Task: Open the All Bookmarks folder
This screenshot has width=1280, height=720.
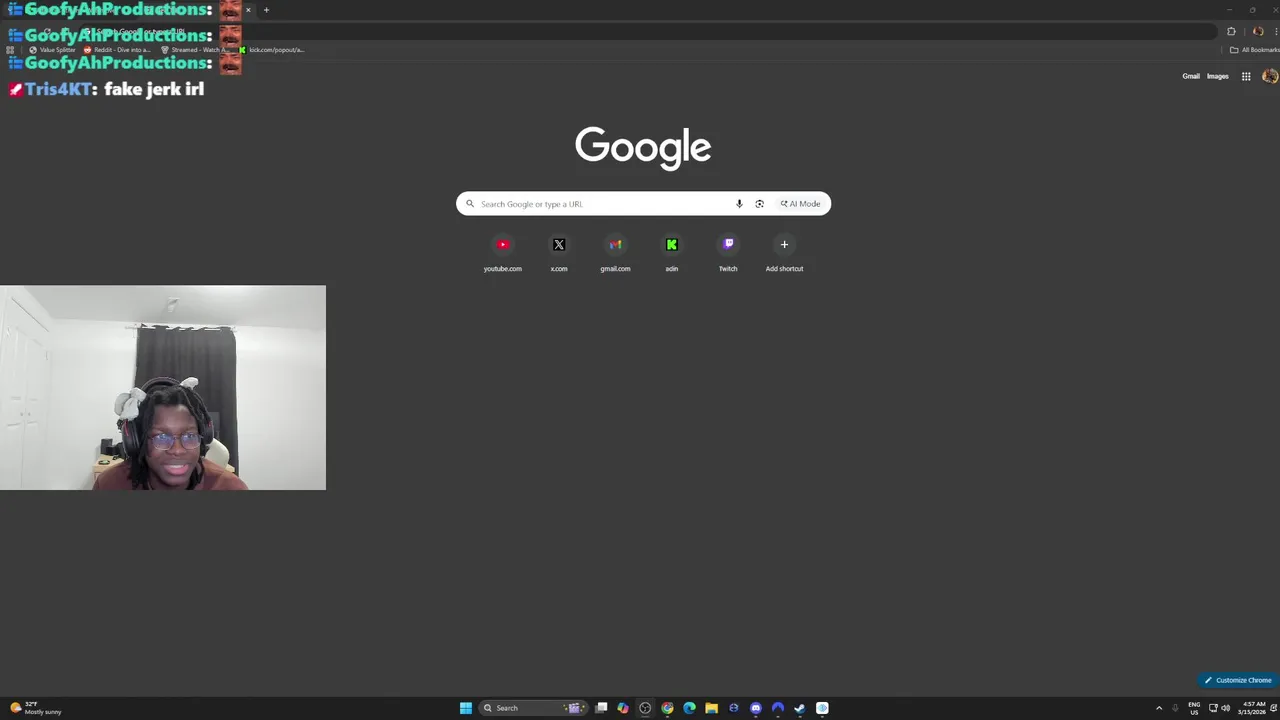Action: [x=1254, y=50]
